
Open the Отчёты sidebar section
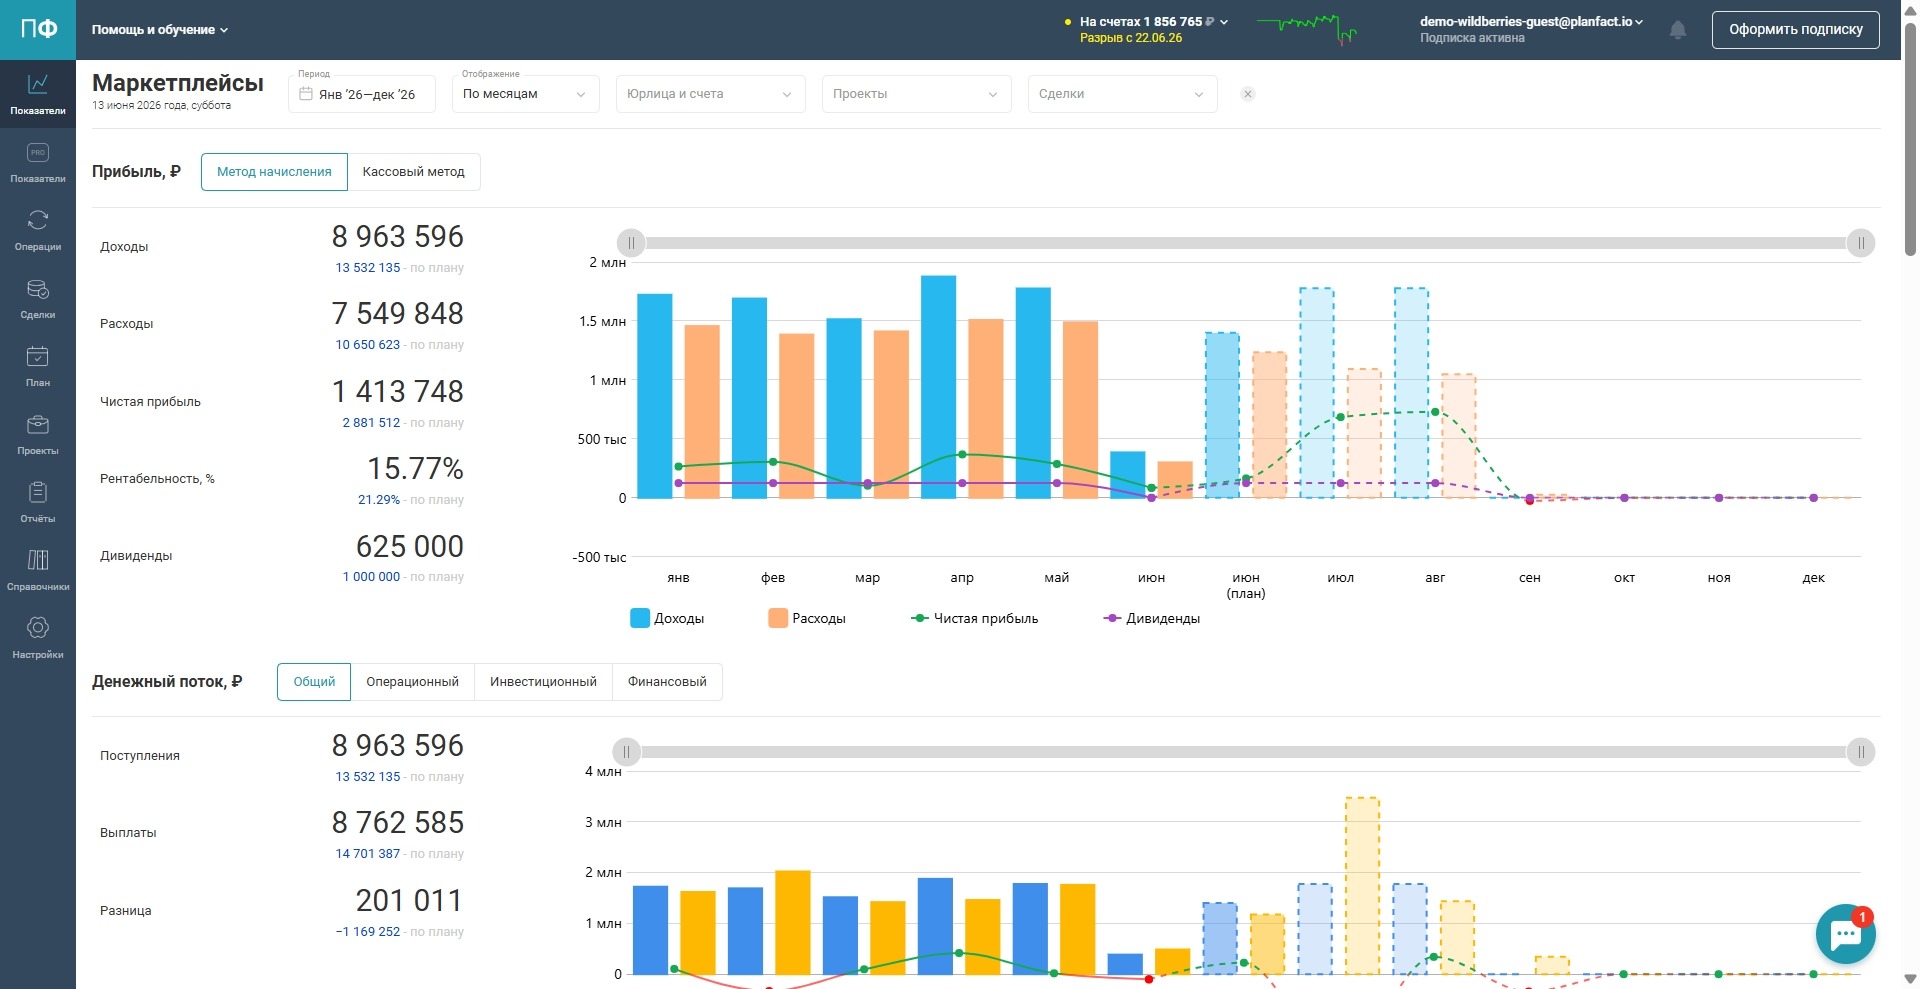coord(38,502)
